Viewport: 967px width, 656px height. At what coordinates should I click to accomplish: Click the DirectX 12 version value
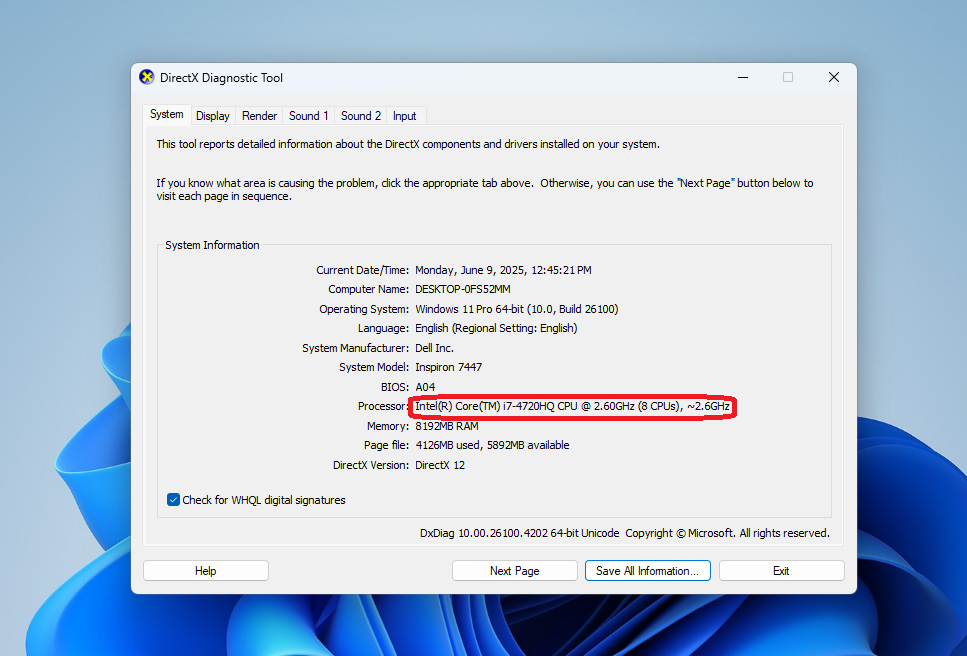click(440, 465)
